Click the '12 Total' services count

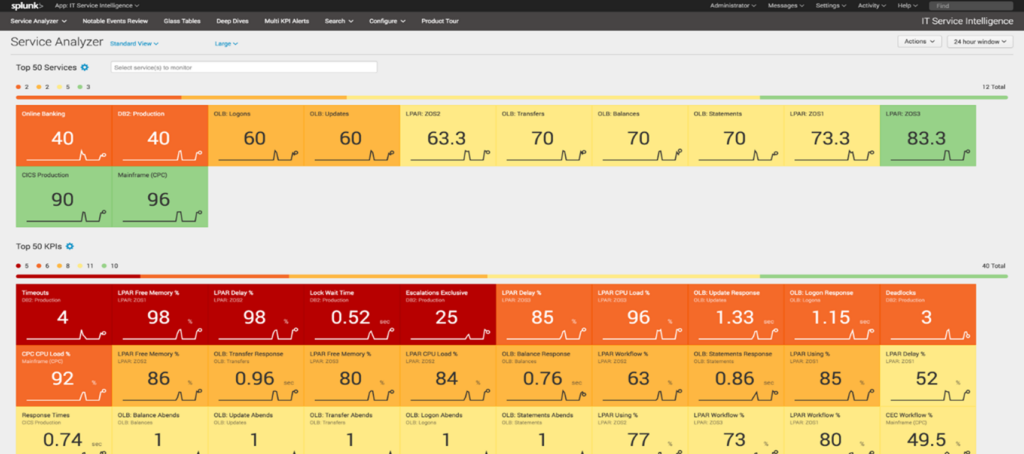coord(994,87)
